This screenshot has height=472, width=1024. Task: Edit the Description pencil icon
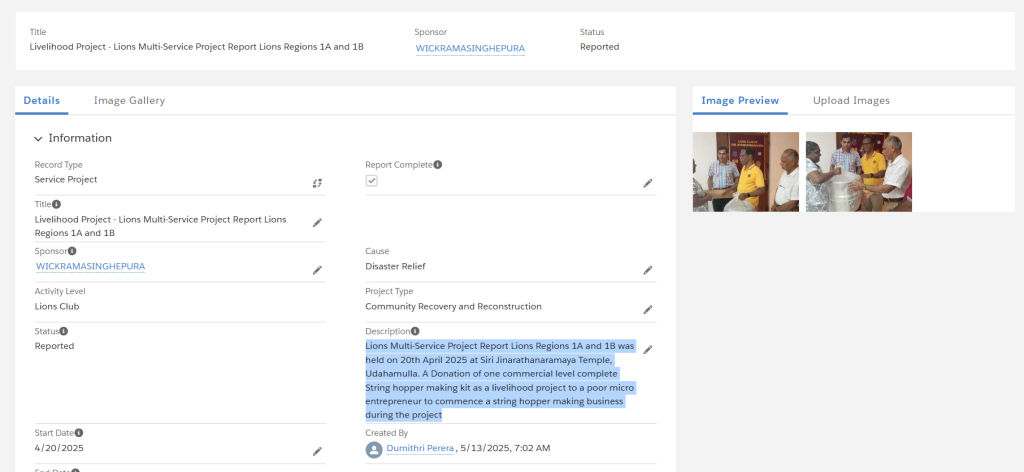648,350
